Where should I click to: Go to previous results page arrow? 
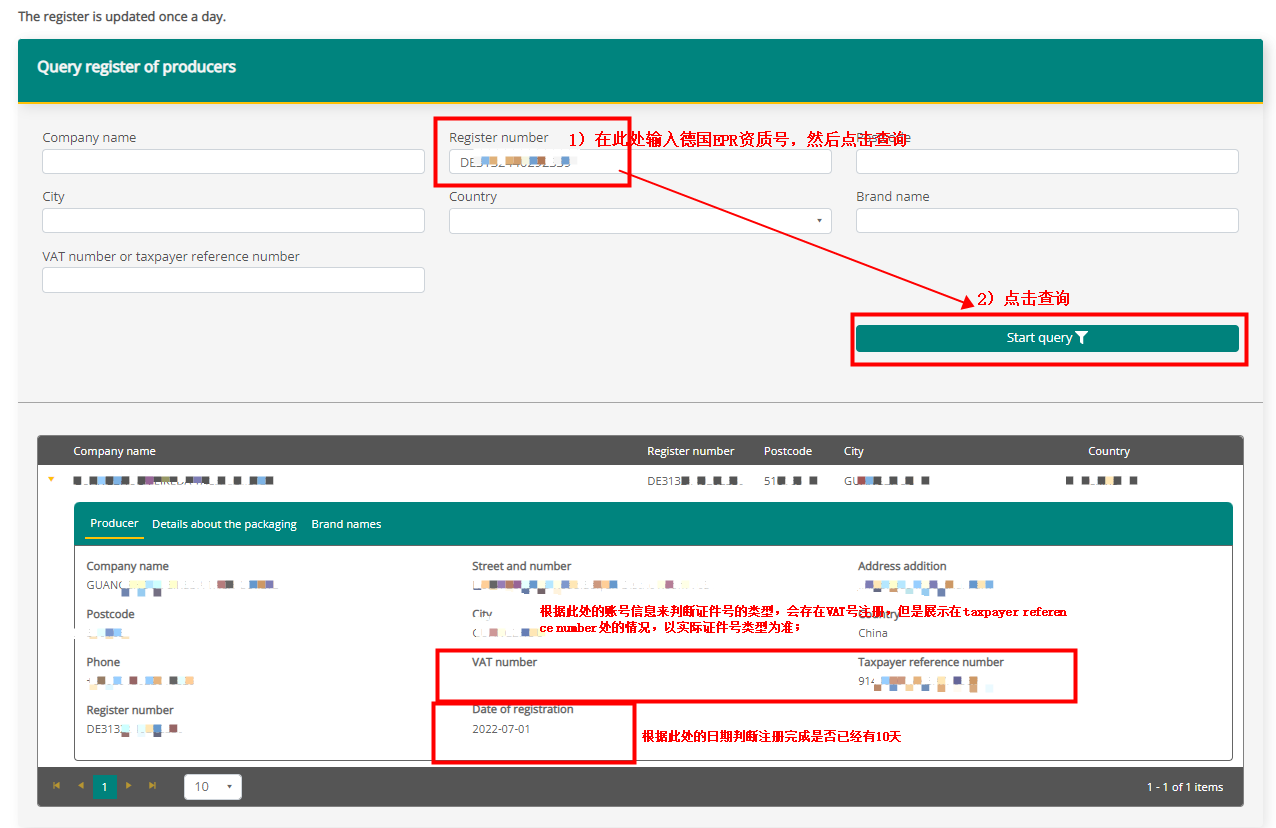point(81,786)
